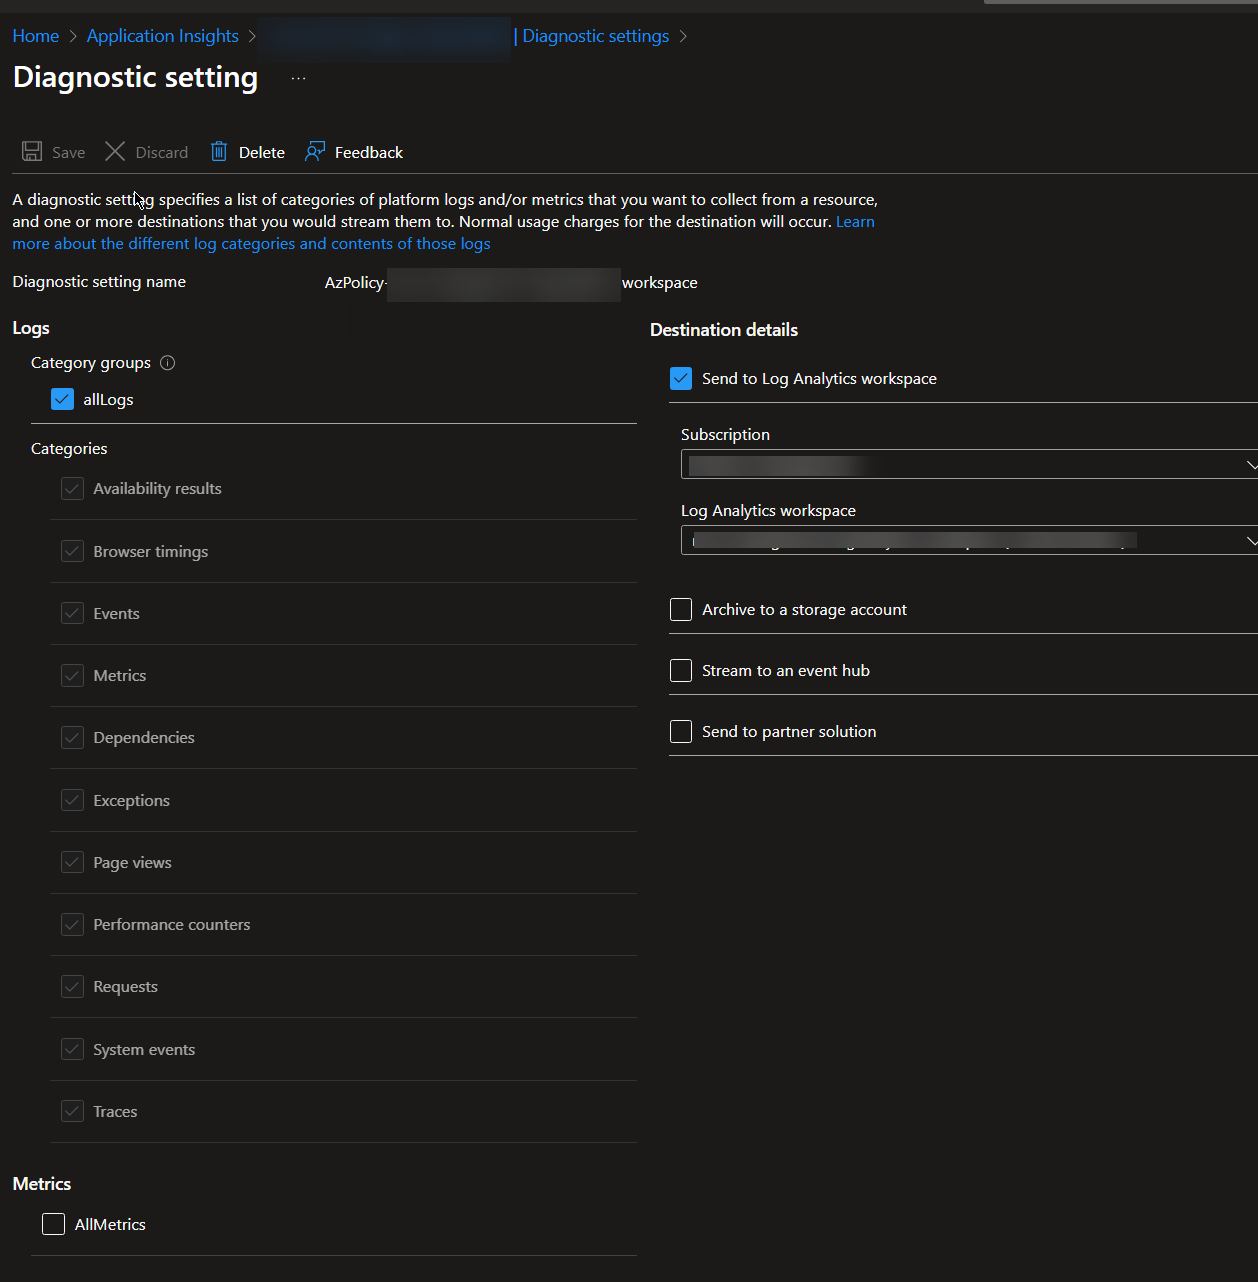Screen dimensions: 1258x1282
Task: Open the info icon beside Category groups
Action: (x=168, y=363)
